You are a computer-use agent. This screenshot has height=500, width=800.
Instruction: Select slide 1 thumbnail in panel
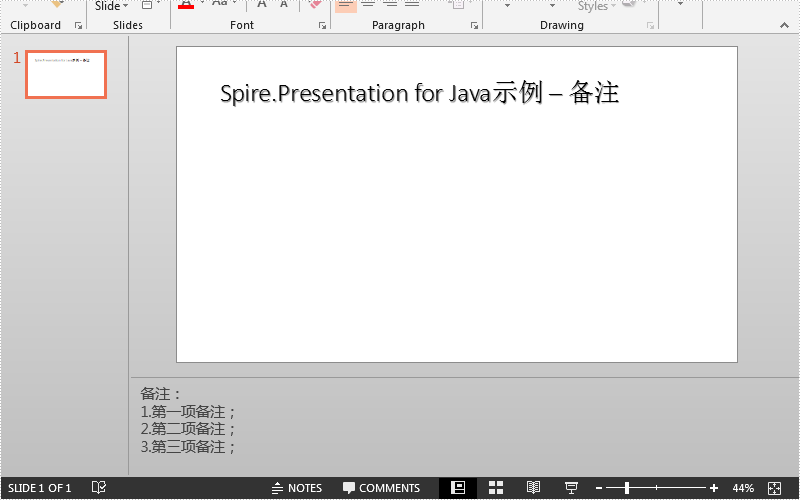pos(66,74)
